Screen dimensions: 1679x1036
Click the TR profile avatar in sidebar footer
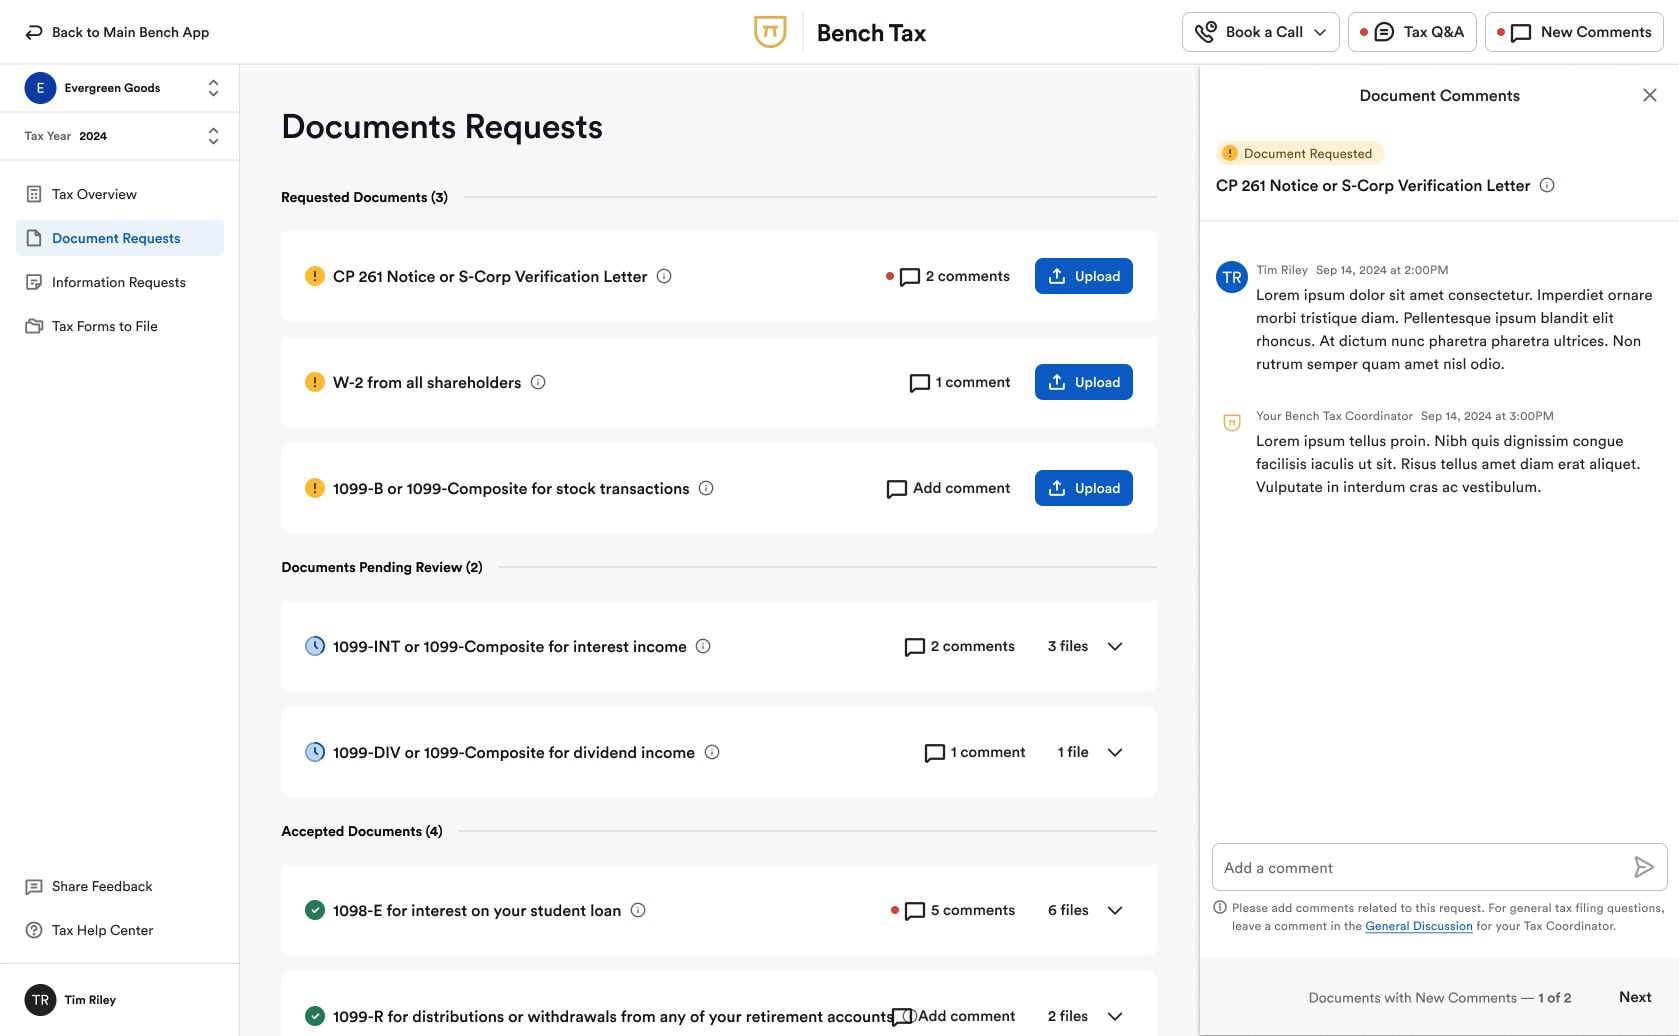tap(40, 1000)
